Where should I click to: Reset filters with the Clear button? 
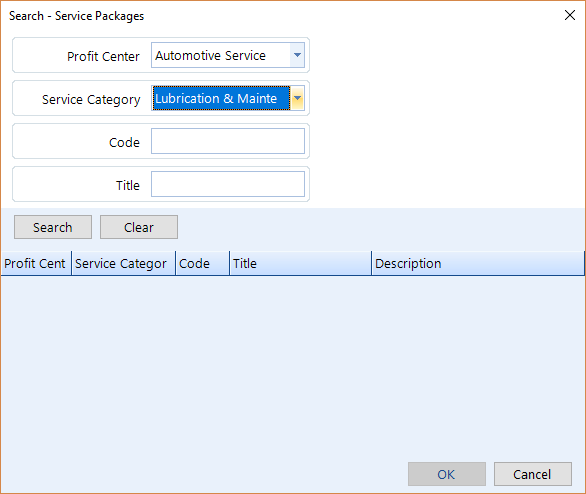pyautogui.click(x=139, y=227)
